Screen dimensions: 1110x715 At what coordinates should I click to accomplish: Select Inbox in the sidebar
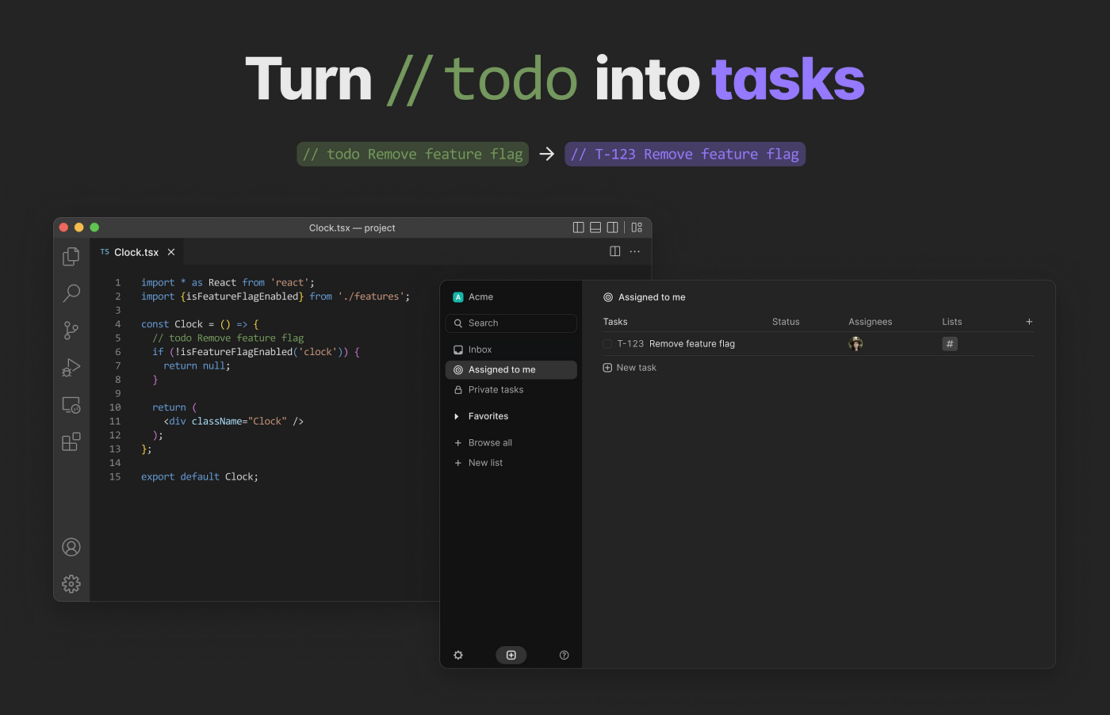[x=480, y=350]
